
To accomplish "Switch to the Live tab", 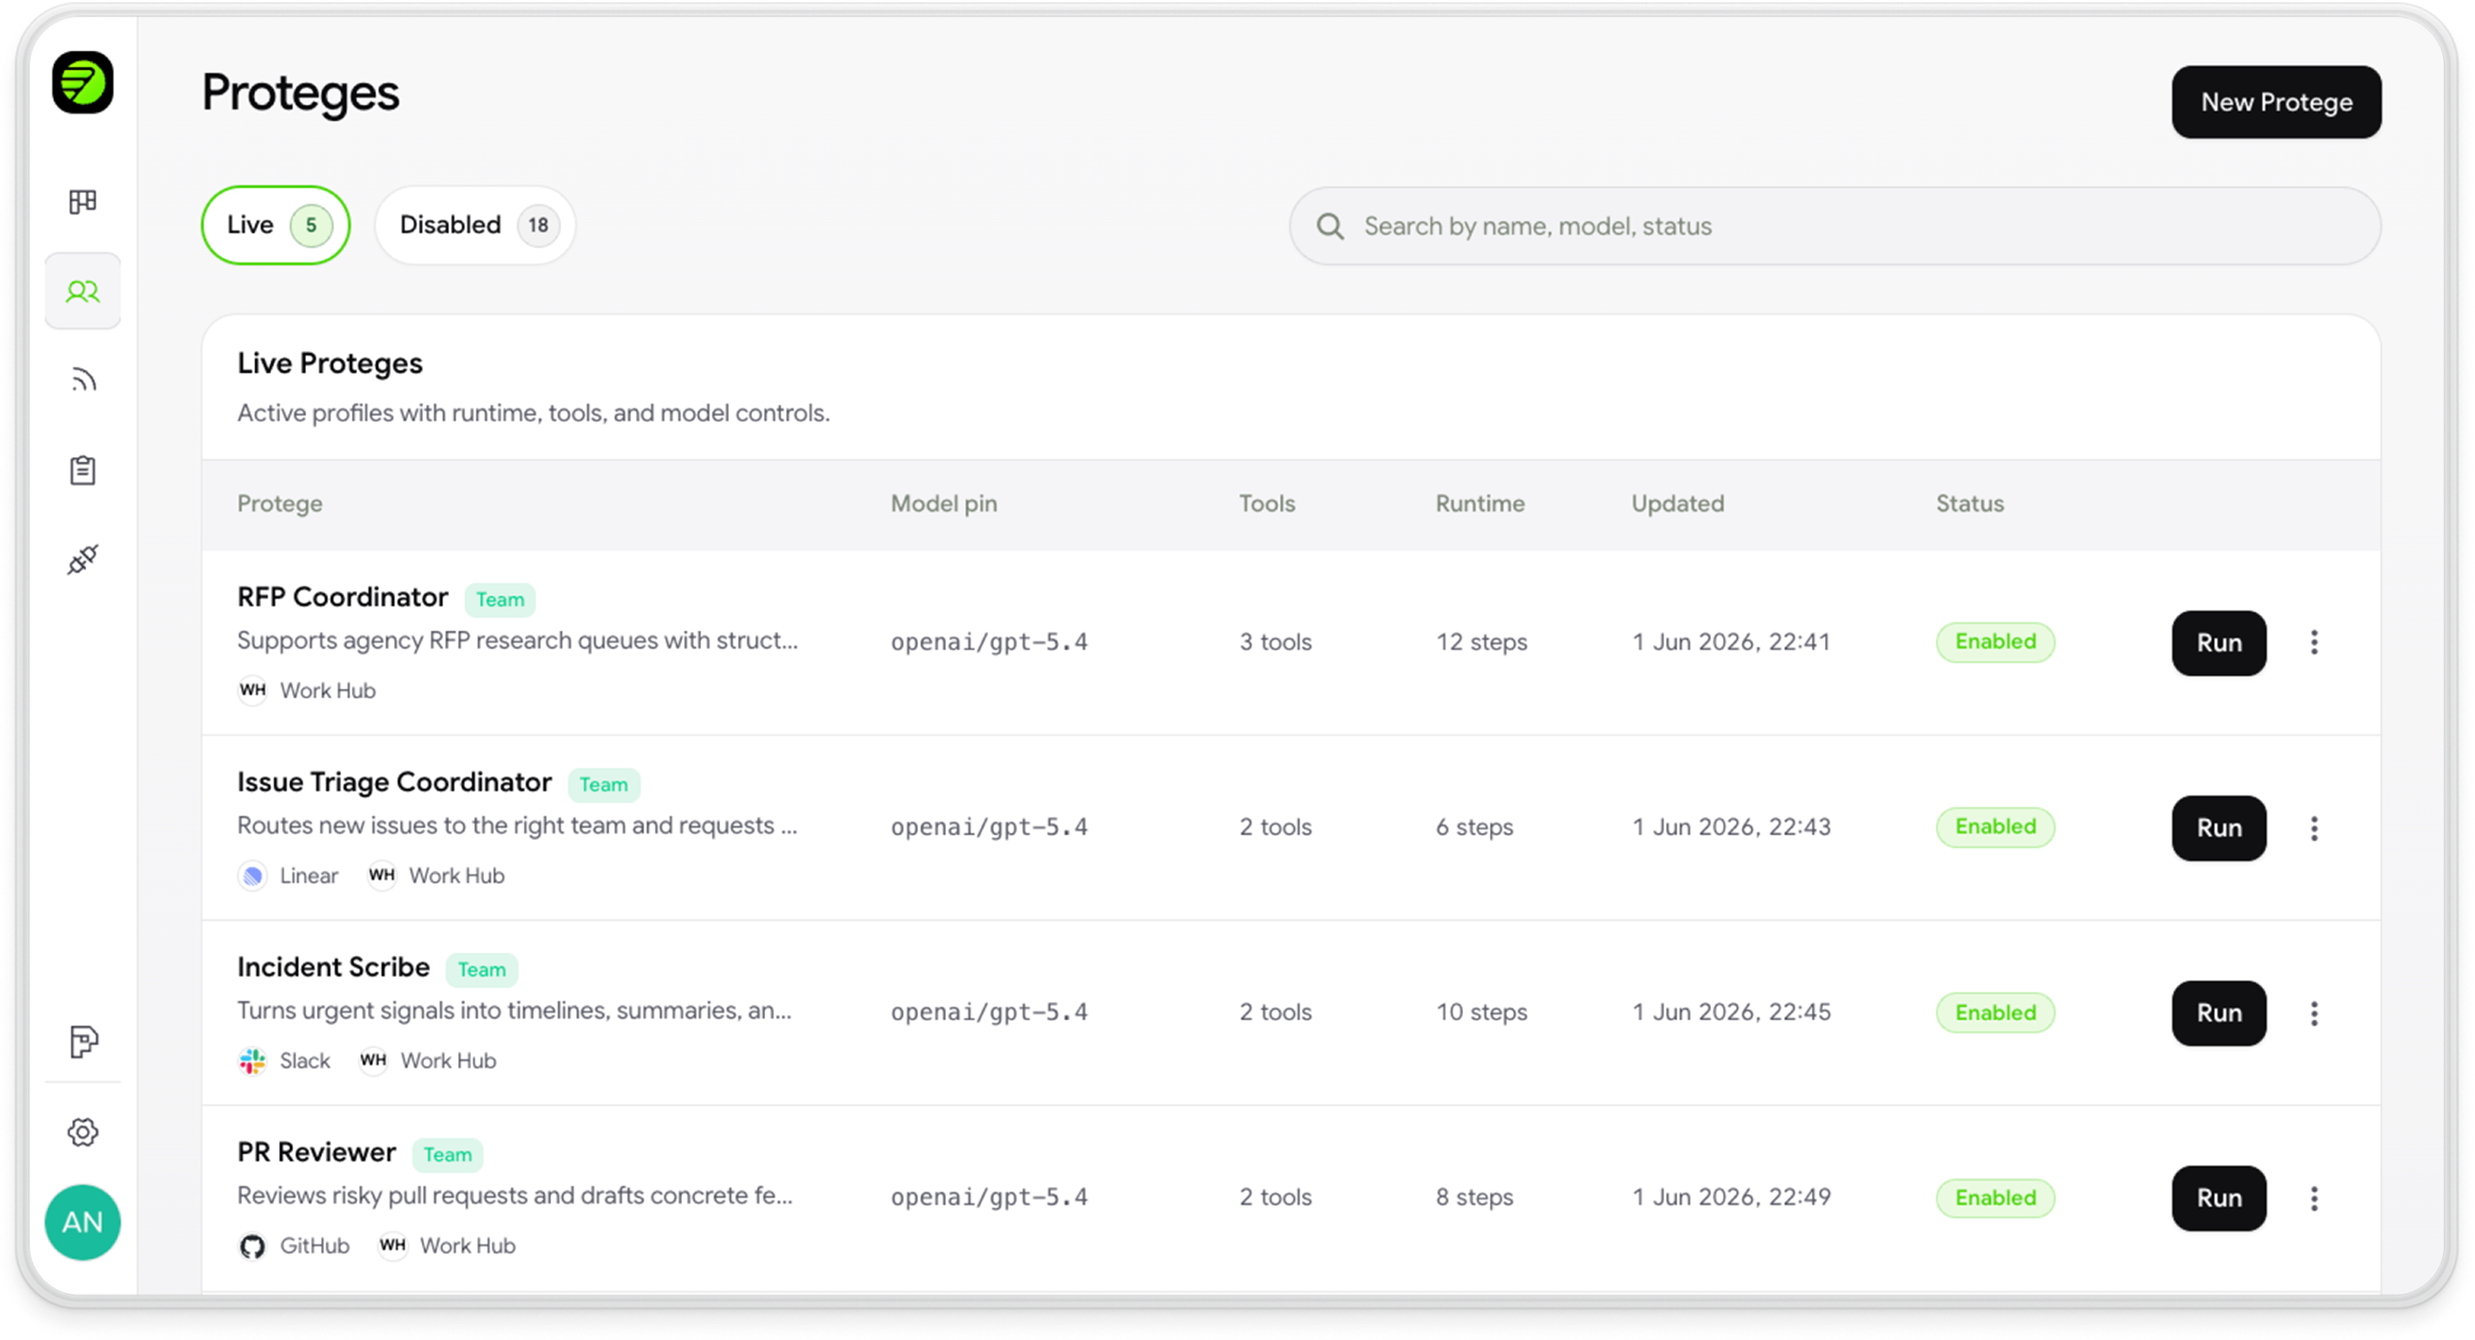I will 276,225.
